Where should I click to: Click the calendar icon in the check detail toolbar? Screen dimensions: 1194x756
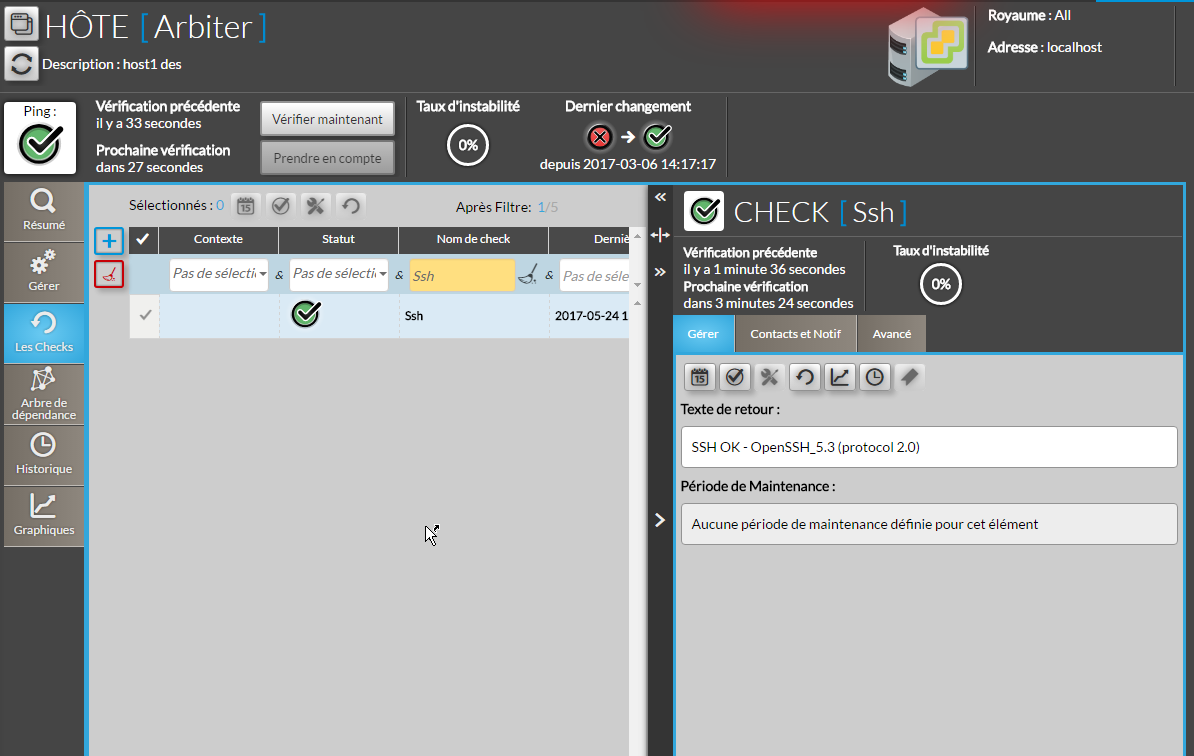700,377
